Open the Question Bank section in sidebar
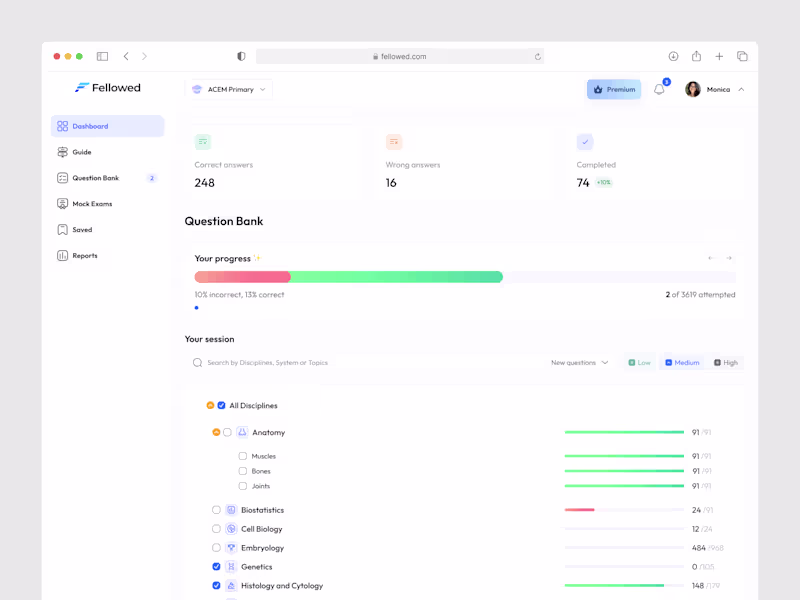Screen dimensions: 800x600 (x=98, y=178)
